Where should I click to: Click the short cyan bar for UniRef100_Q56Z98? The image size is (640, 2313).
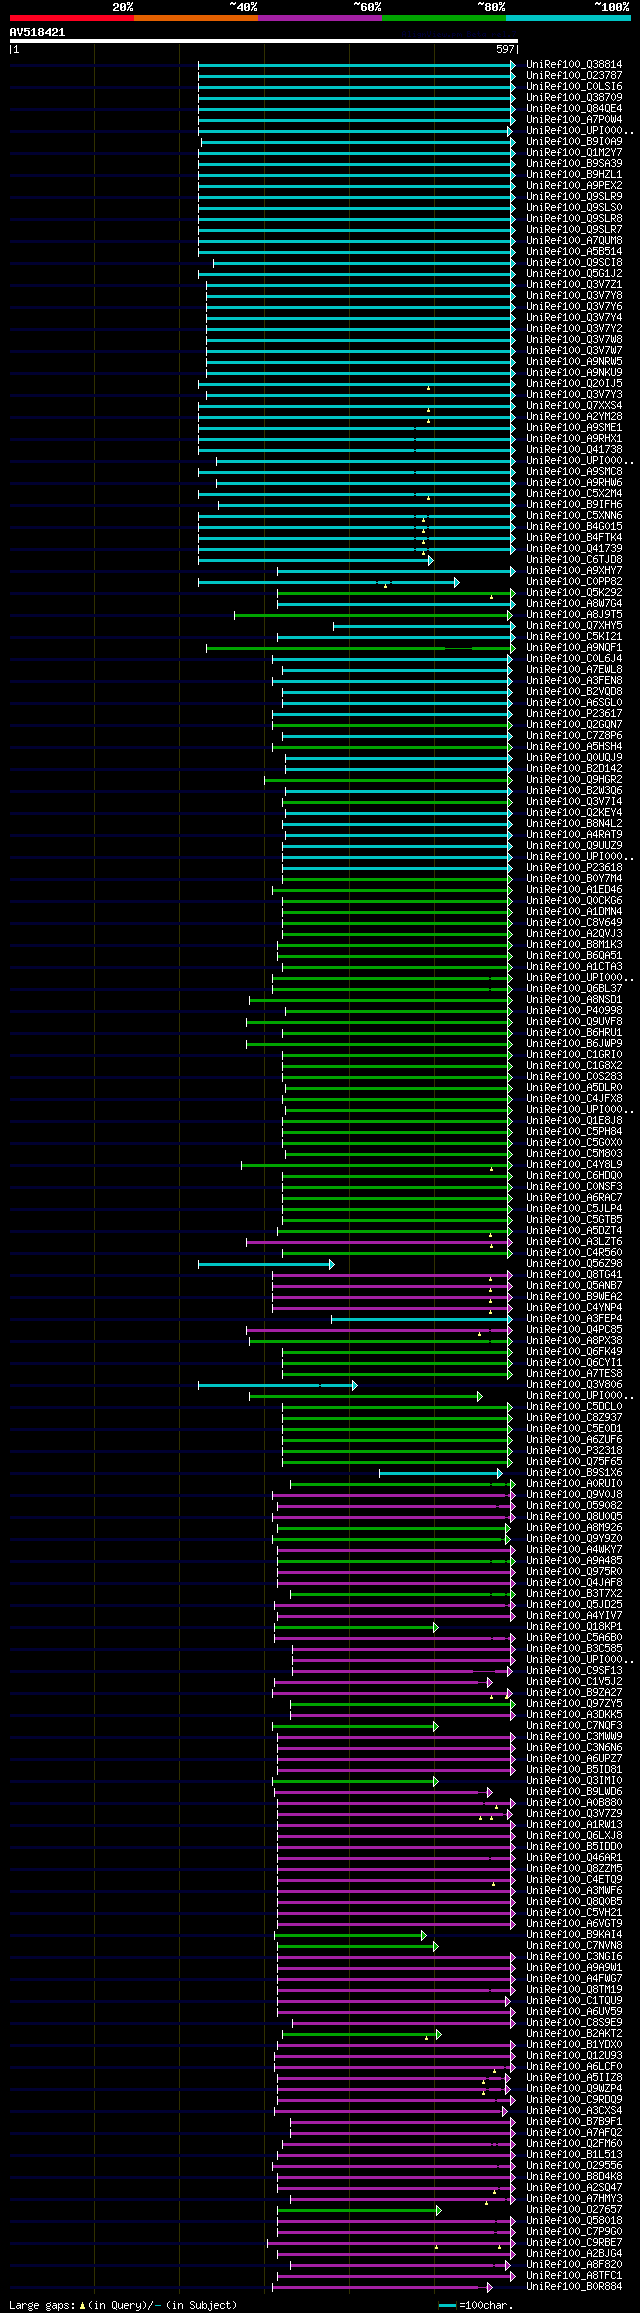tap(266, 1264)
